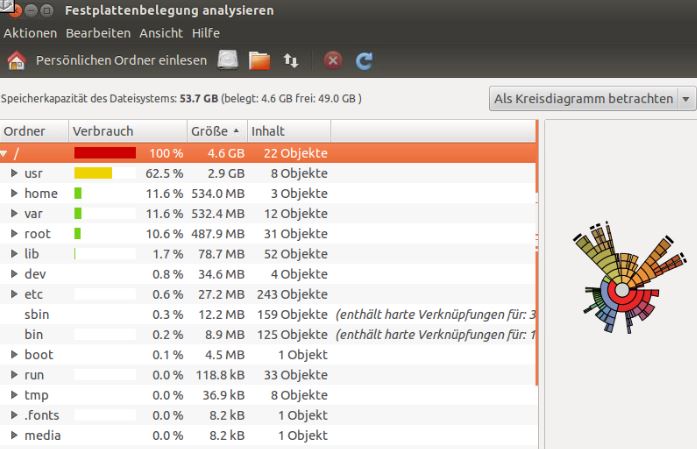The height and width of the screenshot is (449, 697).
Task: Sort by the Inhalt column header
Action: [289, 132]
